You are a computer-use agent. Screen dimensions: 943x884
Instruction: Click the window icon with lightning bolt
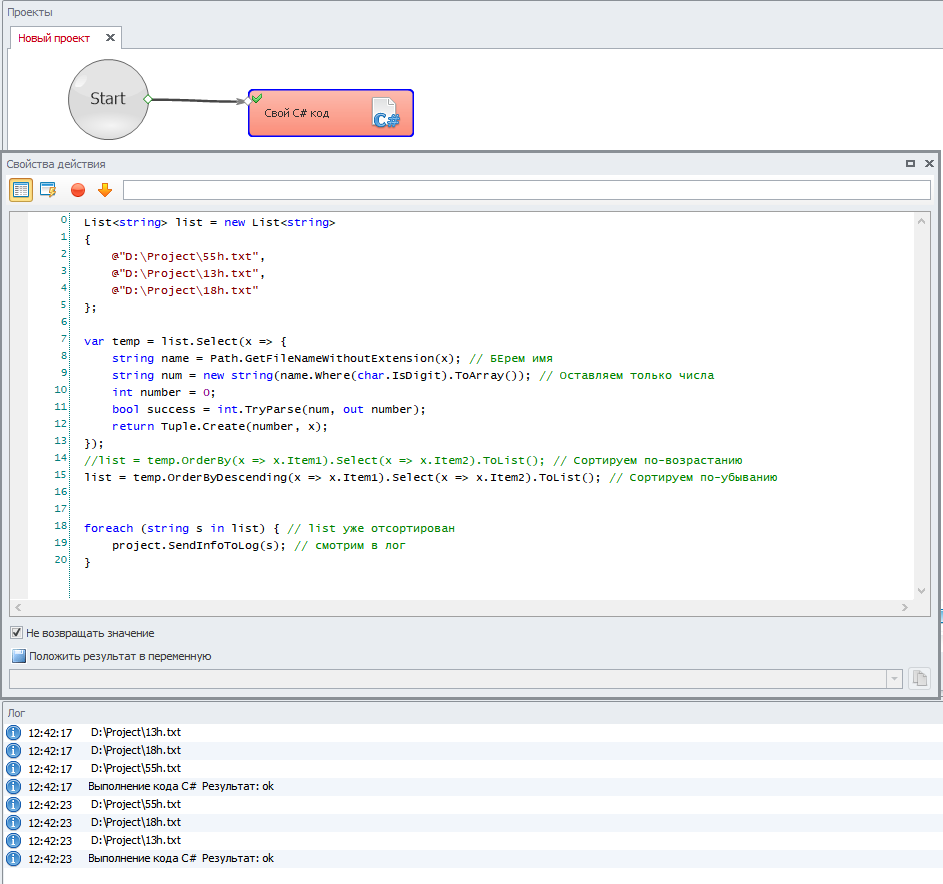pyautogui.click(x=48, y=190)
